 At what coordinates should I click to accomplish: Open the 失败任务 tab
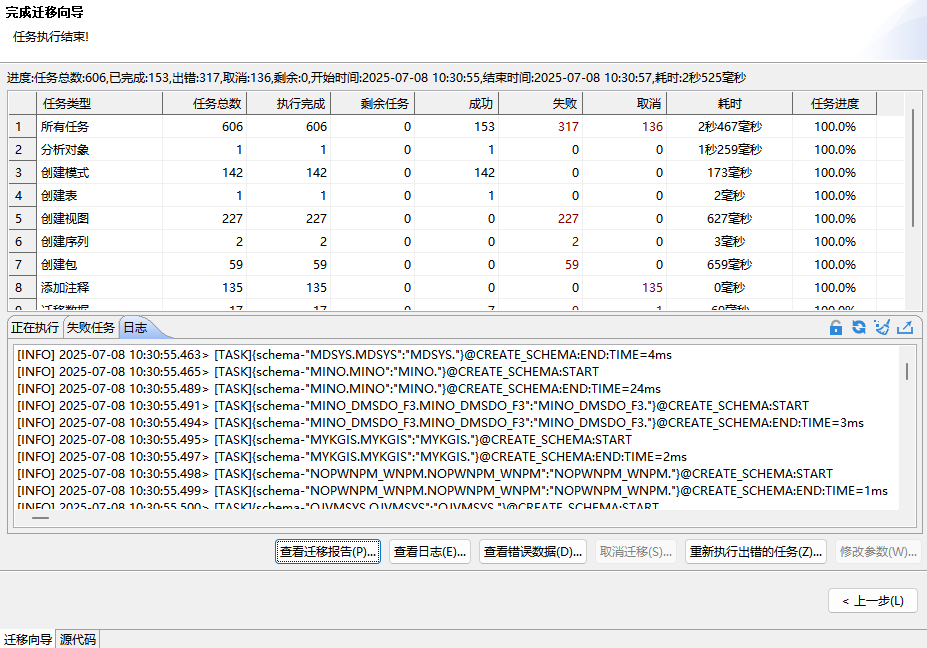coord(90,328)
